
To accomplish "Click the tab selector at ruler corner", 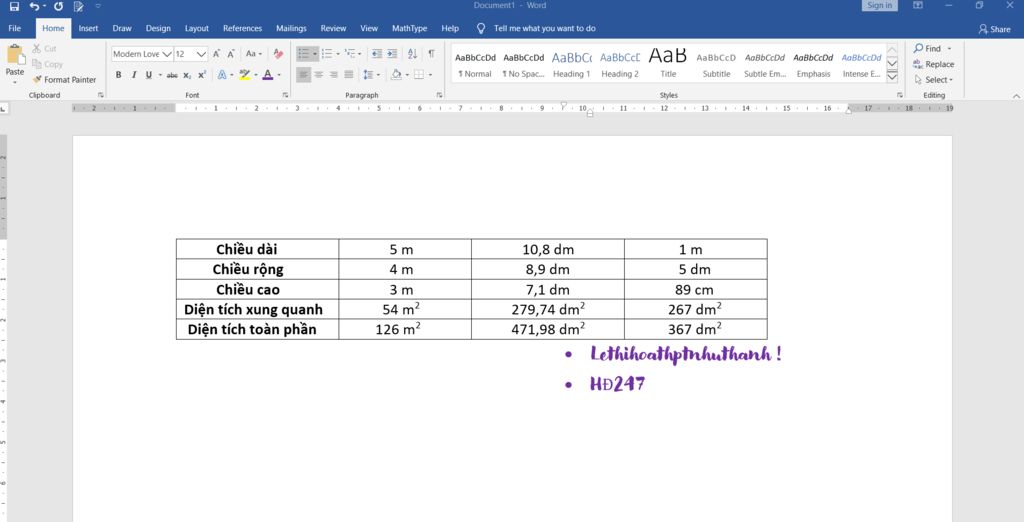I will [4, 110].
